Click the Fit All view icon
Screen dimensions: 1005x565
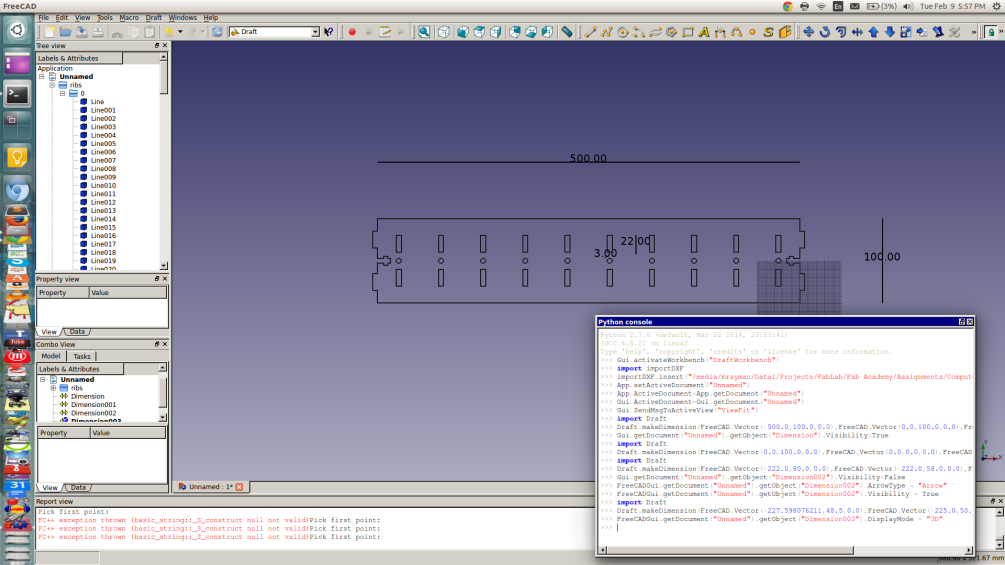point(424,32)
